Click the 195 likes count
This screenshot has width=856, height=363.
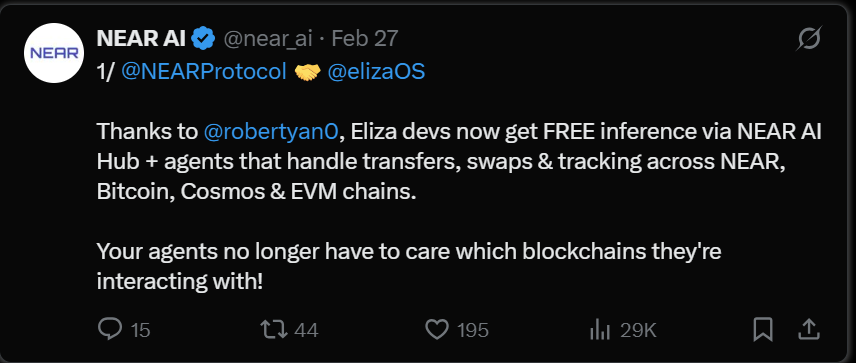click(473, 330)
